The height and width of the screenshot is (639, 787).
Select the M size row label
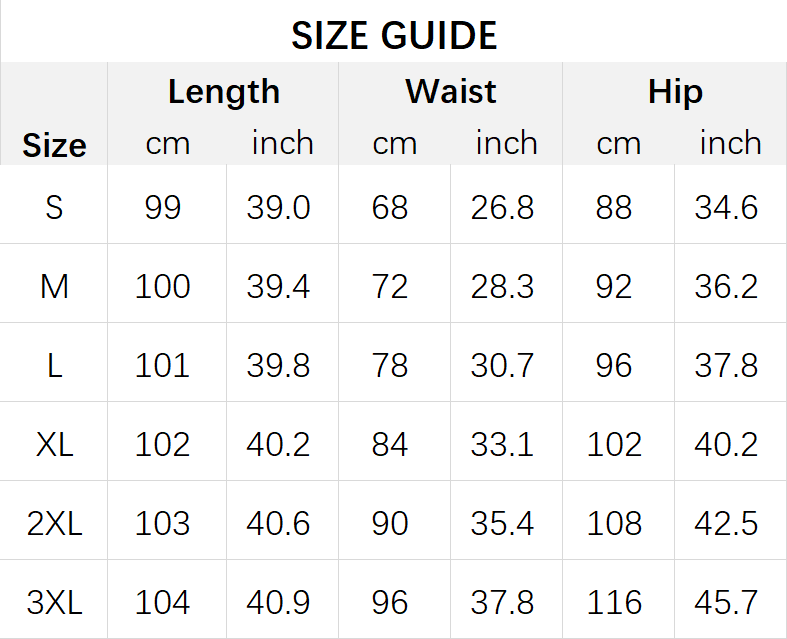tap(54, 287)
